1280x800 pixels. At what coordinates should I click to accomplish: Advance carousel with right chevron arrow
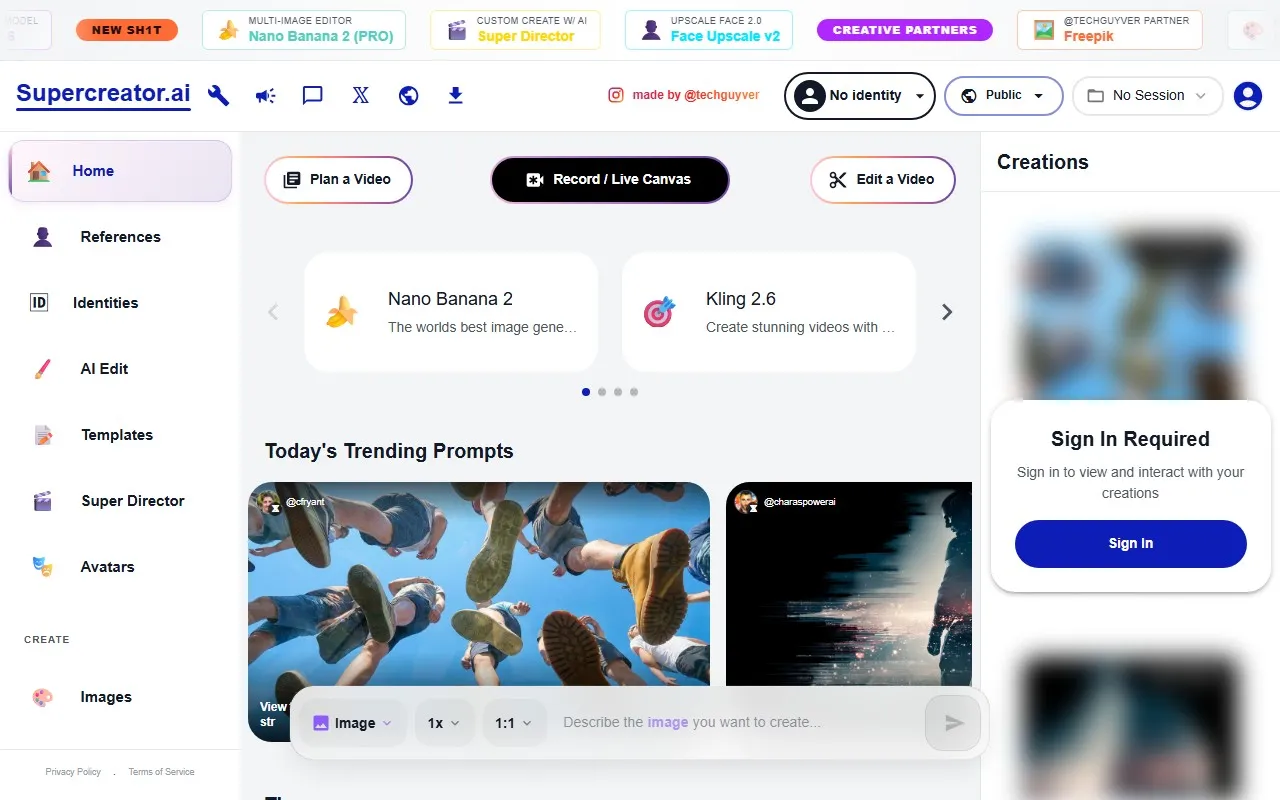pos(947,312)
